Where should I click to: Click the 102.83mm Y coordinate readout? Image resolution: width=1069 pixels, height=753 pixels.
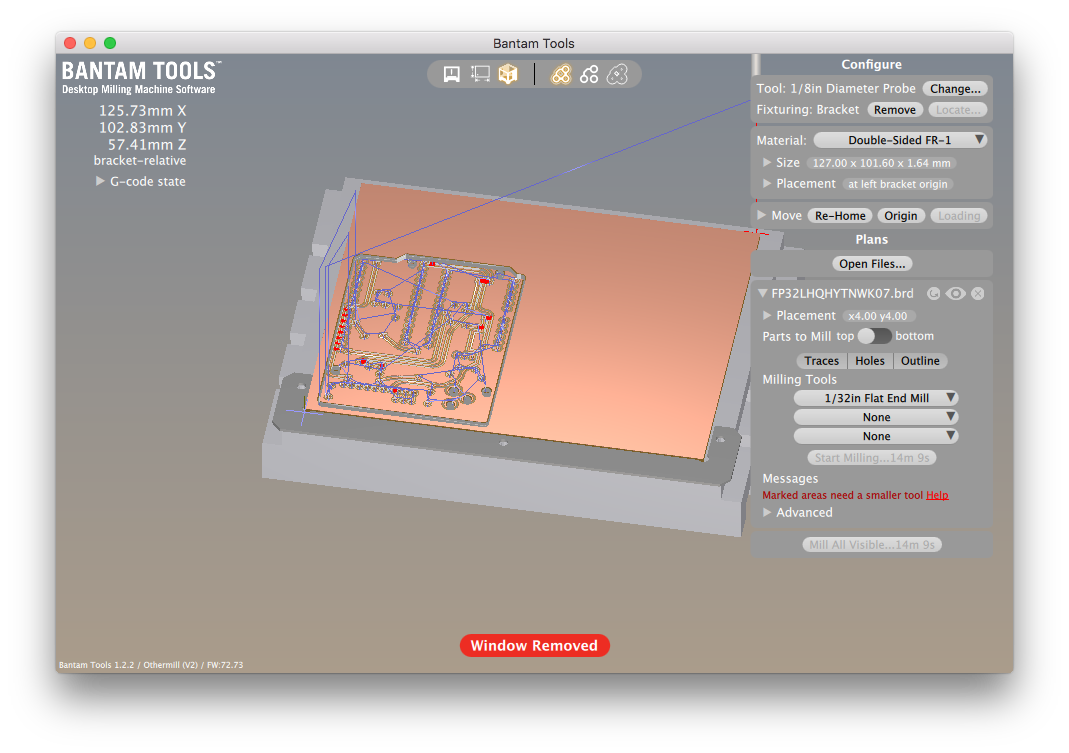pos(142,128)
